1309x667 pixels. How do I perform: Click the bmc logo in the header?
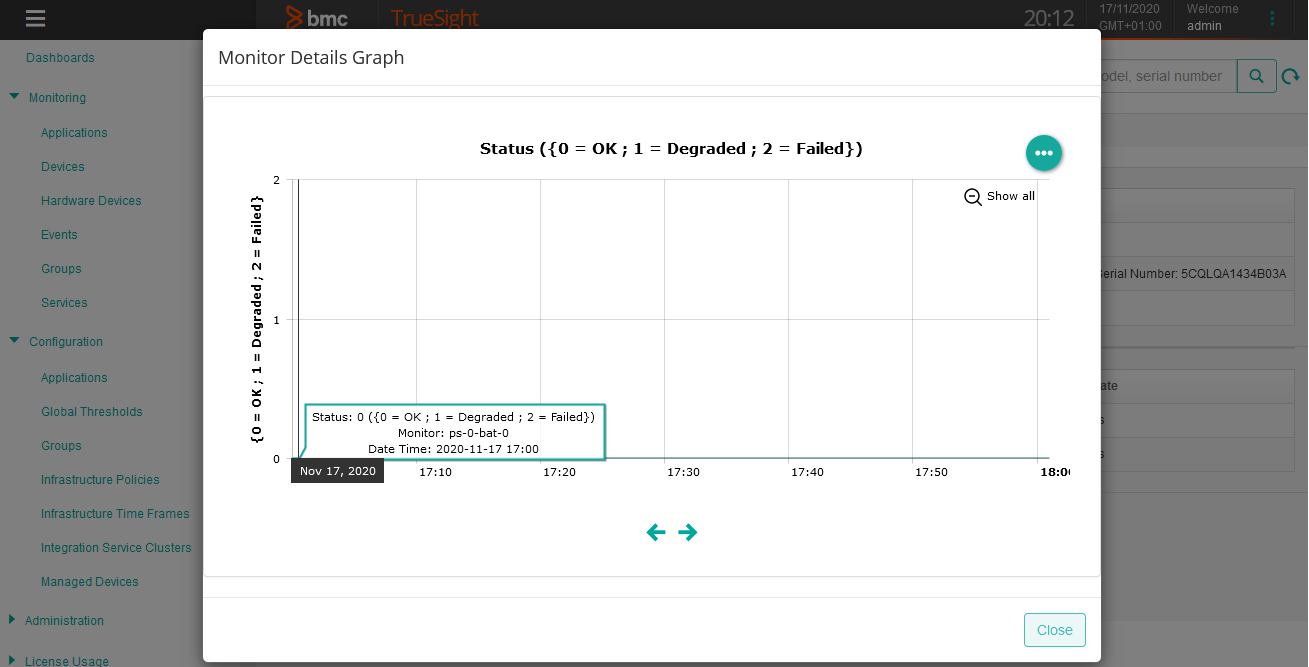point(318,18)
